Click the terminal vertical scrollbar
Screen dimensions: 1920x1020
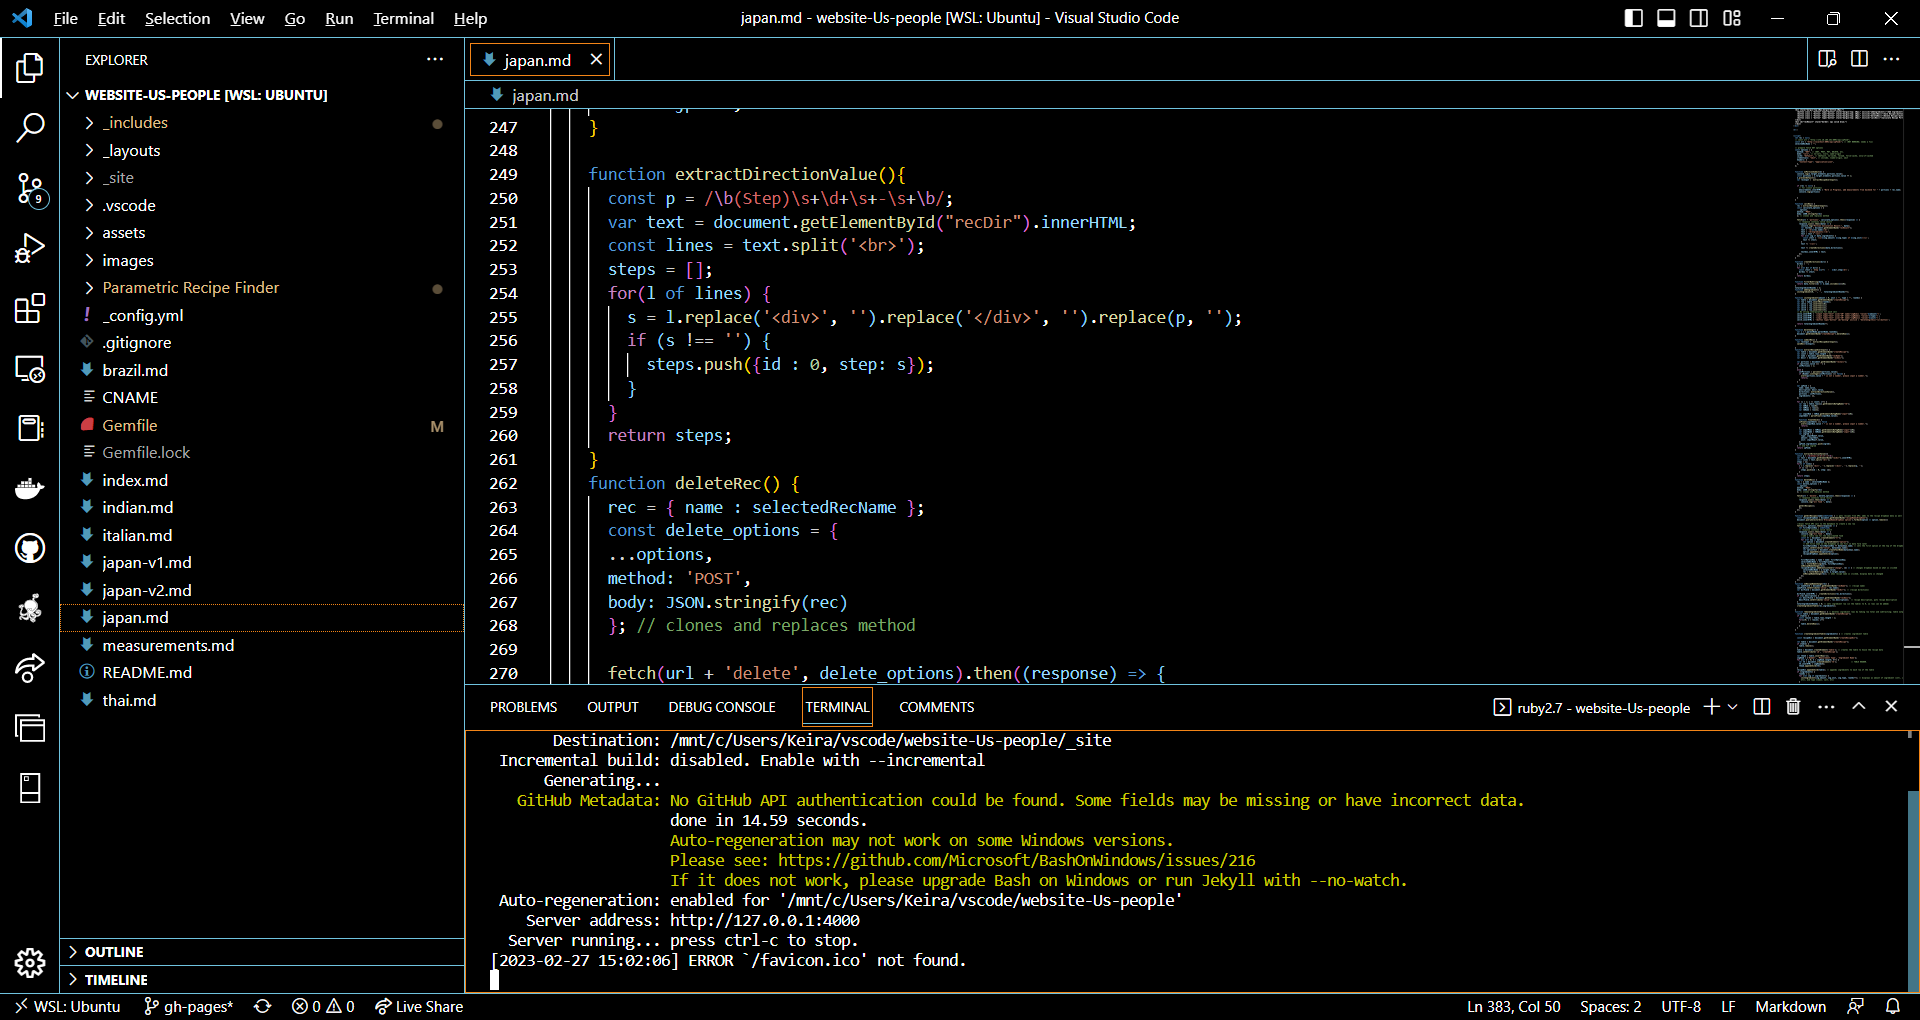pos(1911,890)
